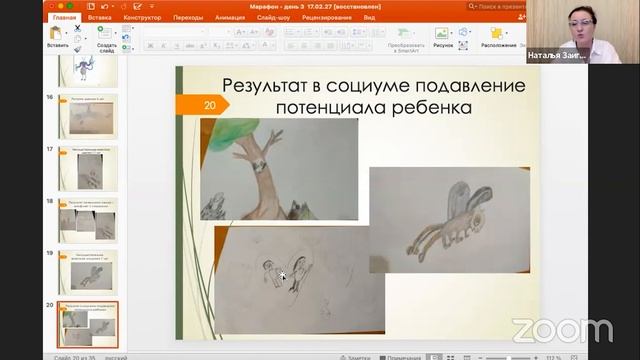Image resolution: width=640 pixels, height=360 pixels.
Task: Toggle Примечания comments pane
Action: tap(400, 358)
